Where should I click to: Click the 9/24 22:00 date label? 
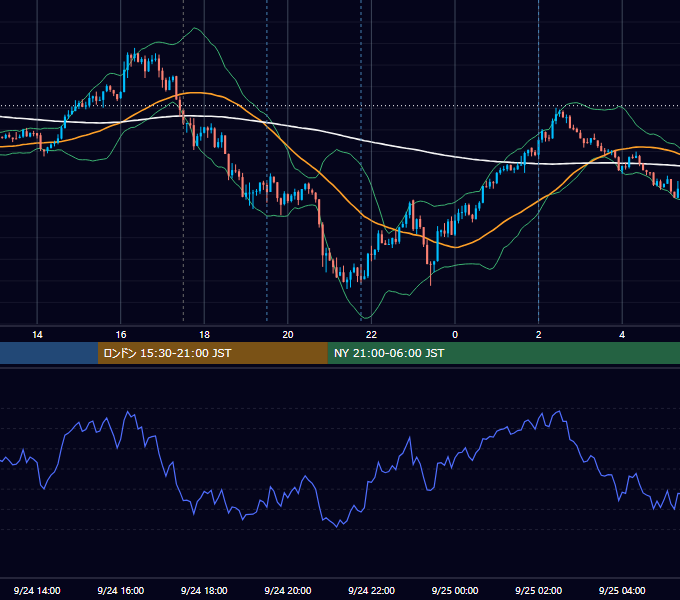[x=372, y=590]
